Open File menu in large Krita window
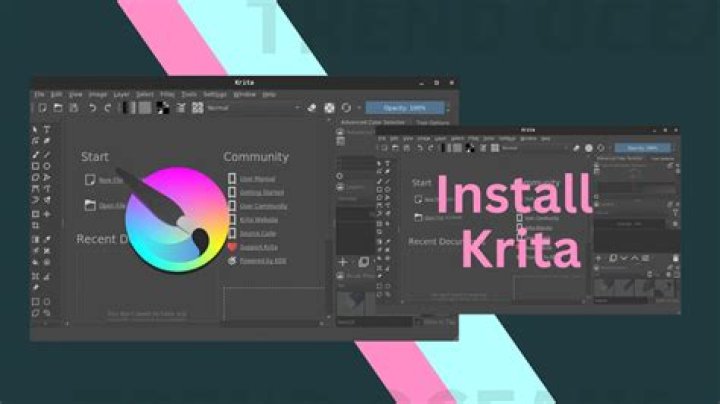The image size is (720, 404). click(x=39, y=94)
